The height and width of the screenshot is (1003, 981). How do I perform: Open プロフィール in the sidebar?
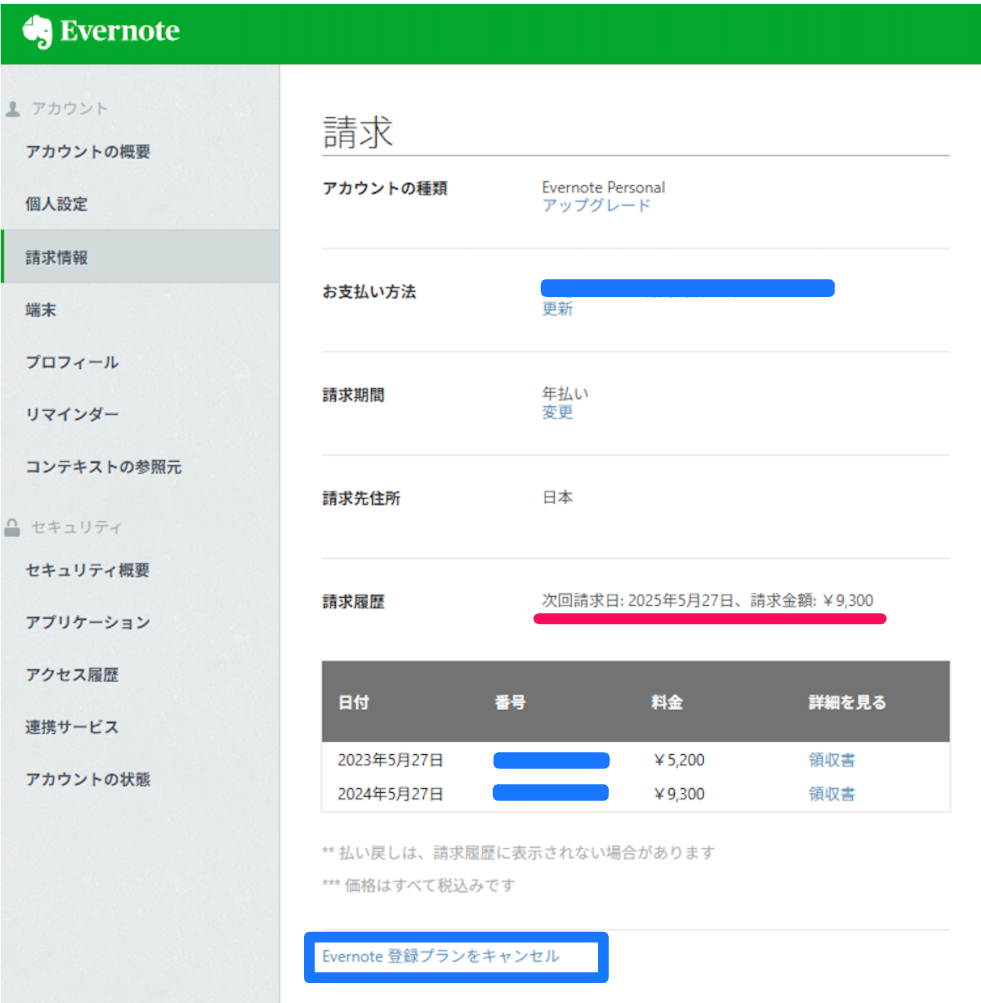(72, 362)
